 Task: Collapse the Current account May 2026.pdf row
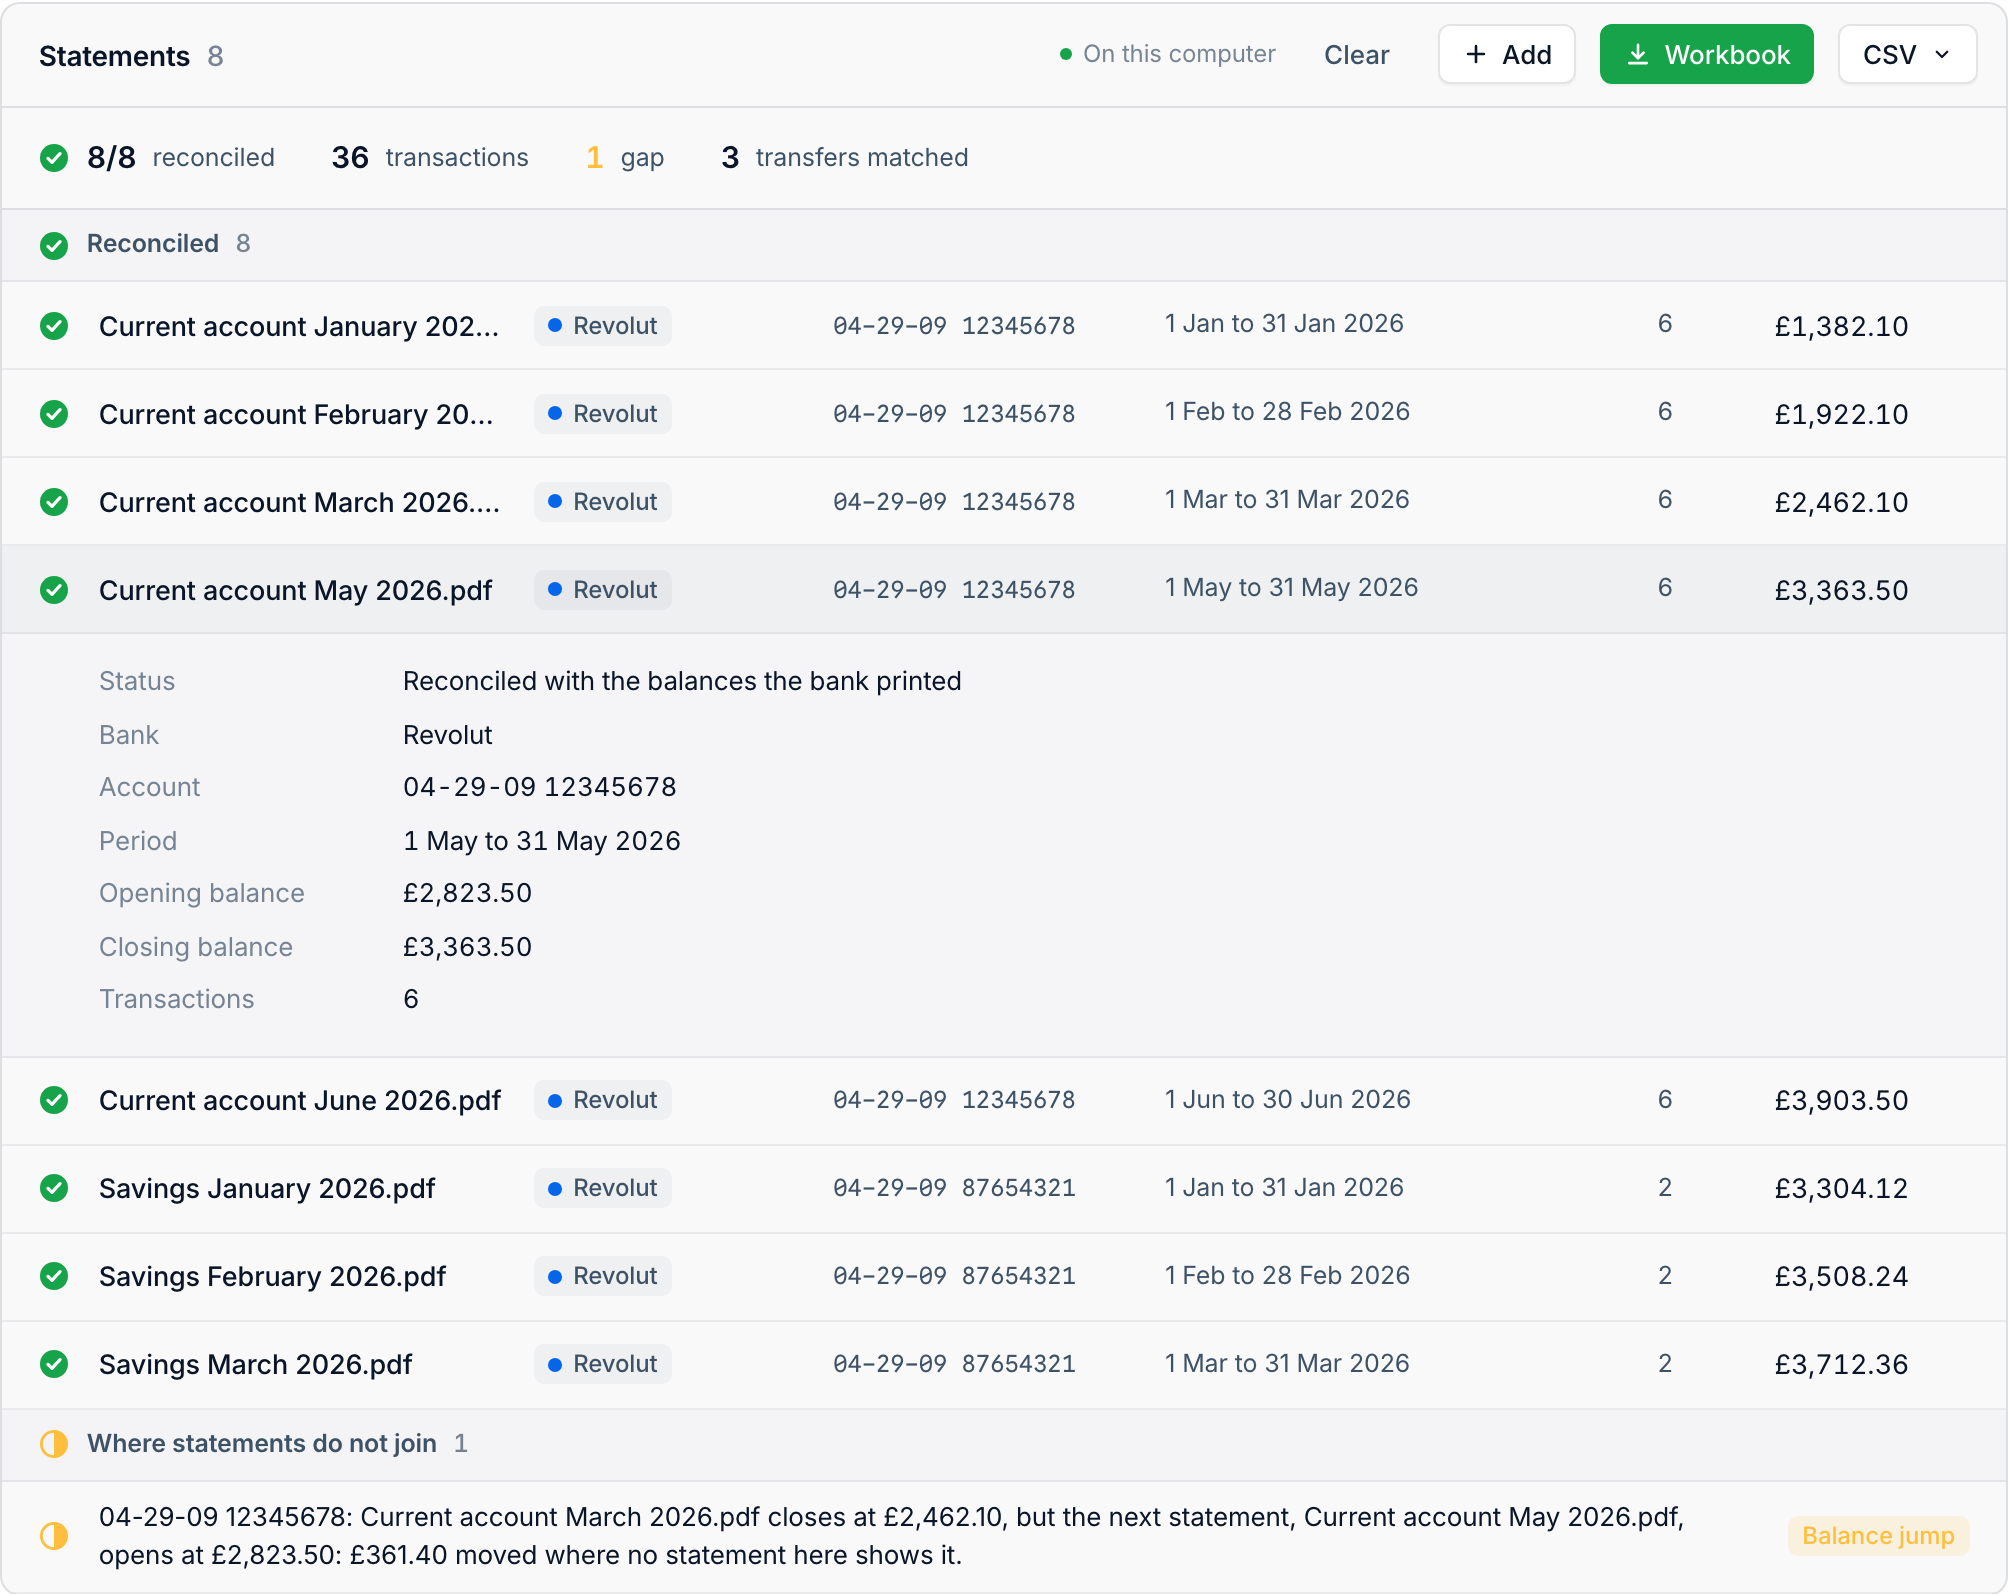tap(1004, 590)
